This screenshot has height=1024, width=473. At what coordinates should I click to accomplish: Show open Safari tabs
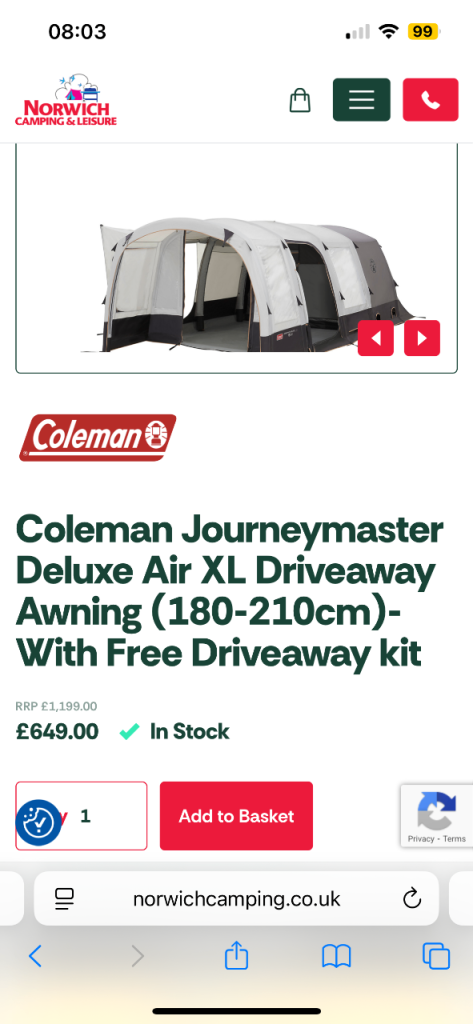tap(436, 956)
